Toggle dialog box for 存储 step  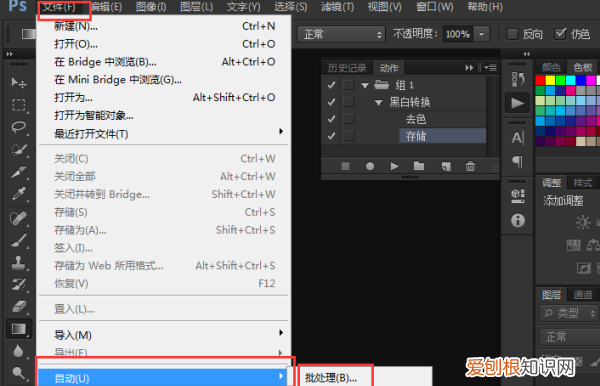point(348,136)
